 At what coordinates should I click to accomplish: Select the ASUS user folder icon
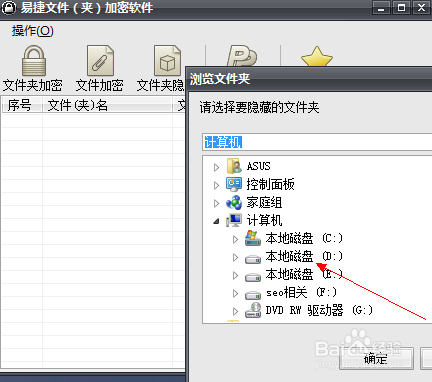click(234, 166)
